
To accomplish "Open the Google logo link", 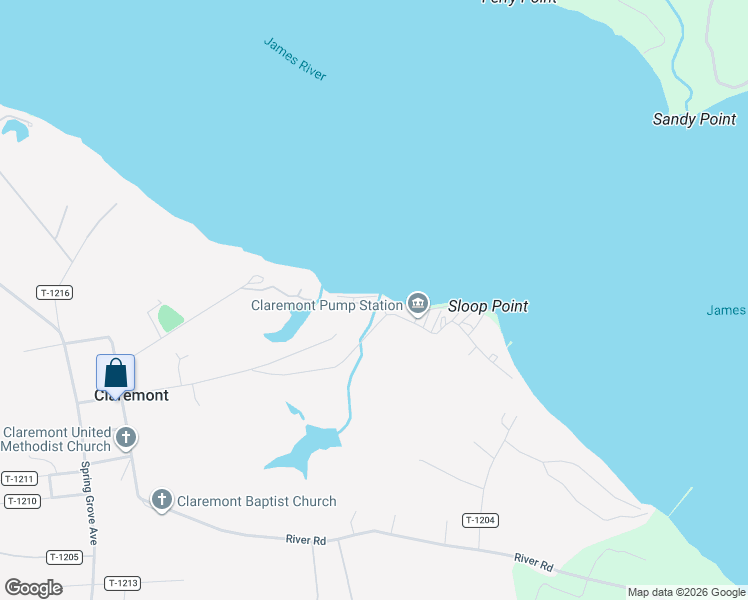I will [x=33, y=588].
